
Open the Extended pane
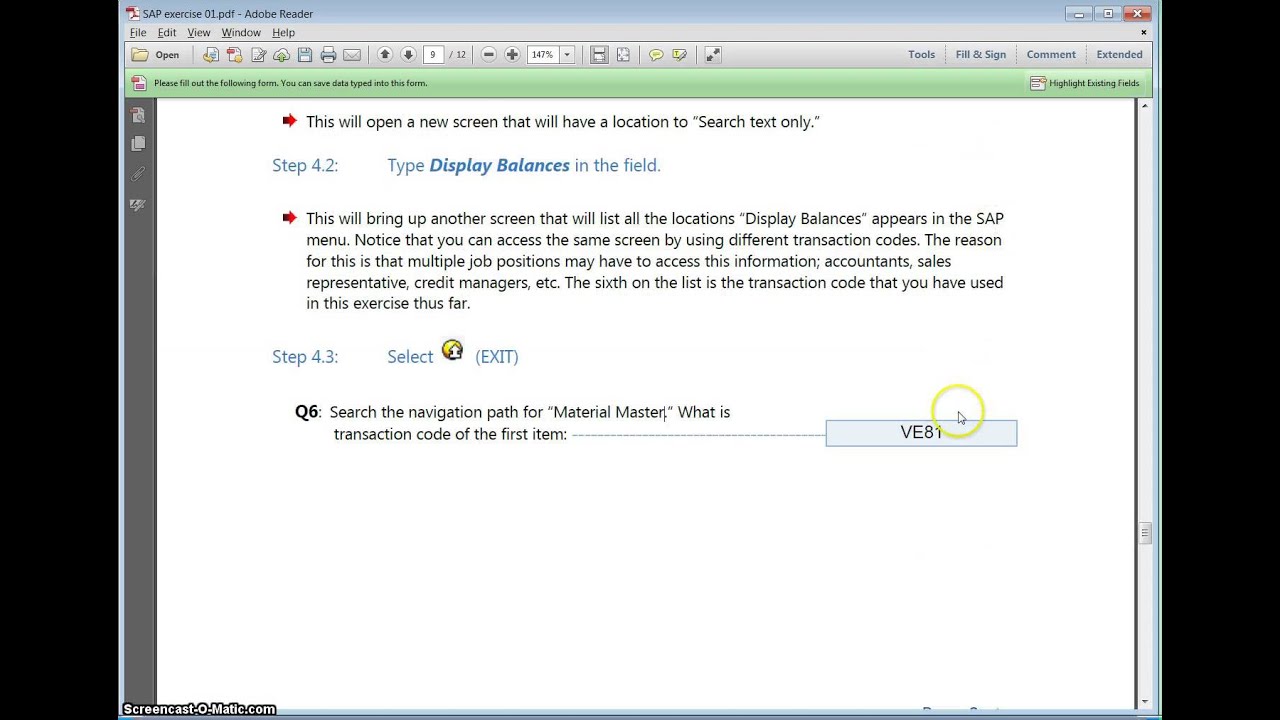(1119, 55)
